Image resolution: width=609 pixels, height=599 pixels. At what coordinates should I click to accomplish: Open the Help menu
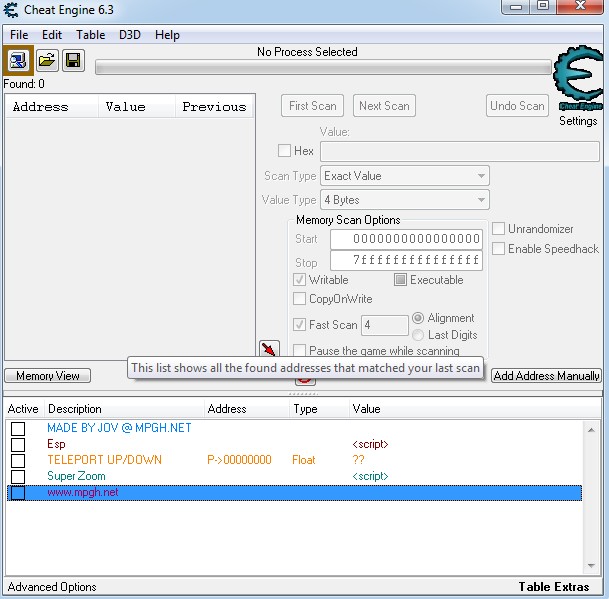[167, 35]
